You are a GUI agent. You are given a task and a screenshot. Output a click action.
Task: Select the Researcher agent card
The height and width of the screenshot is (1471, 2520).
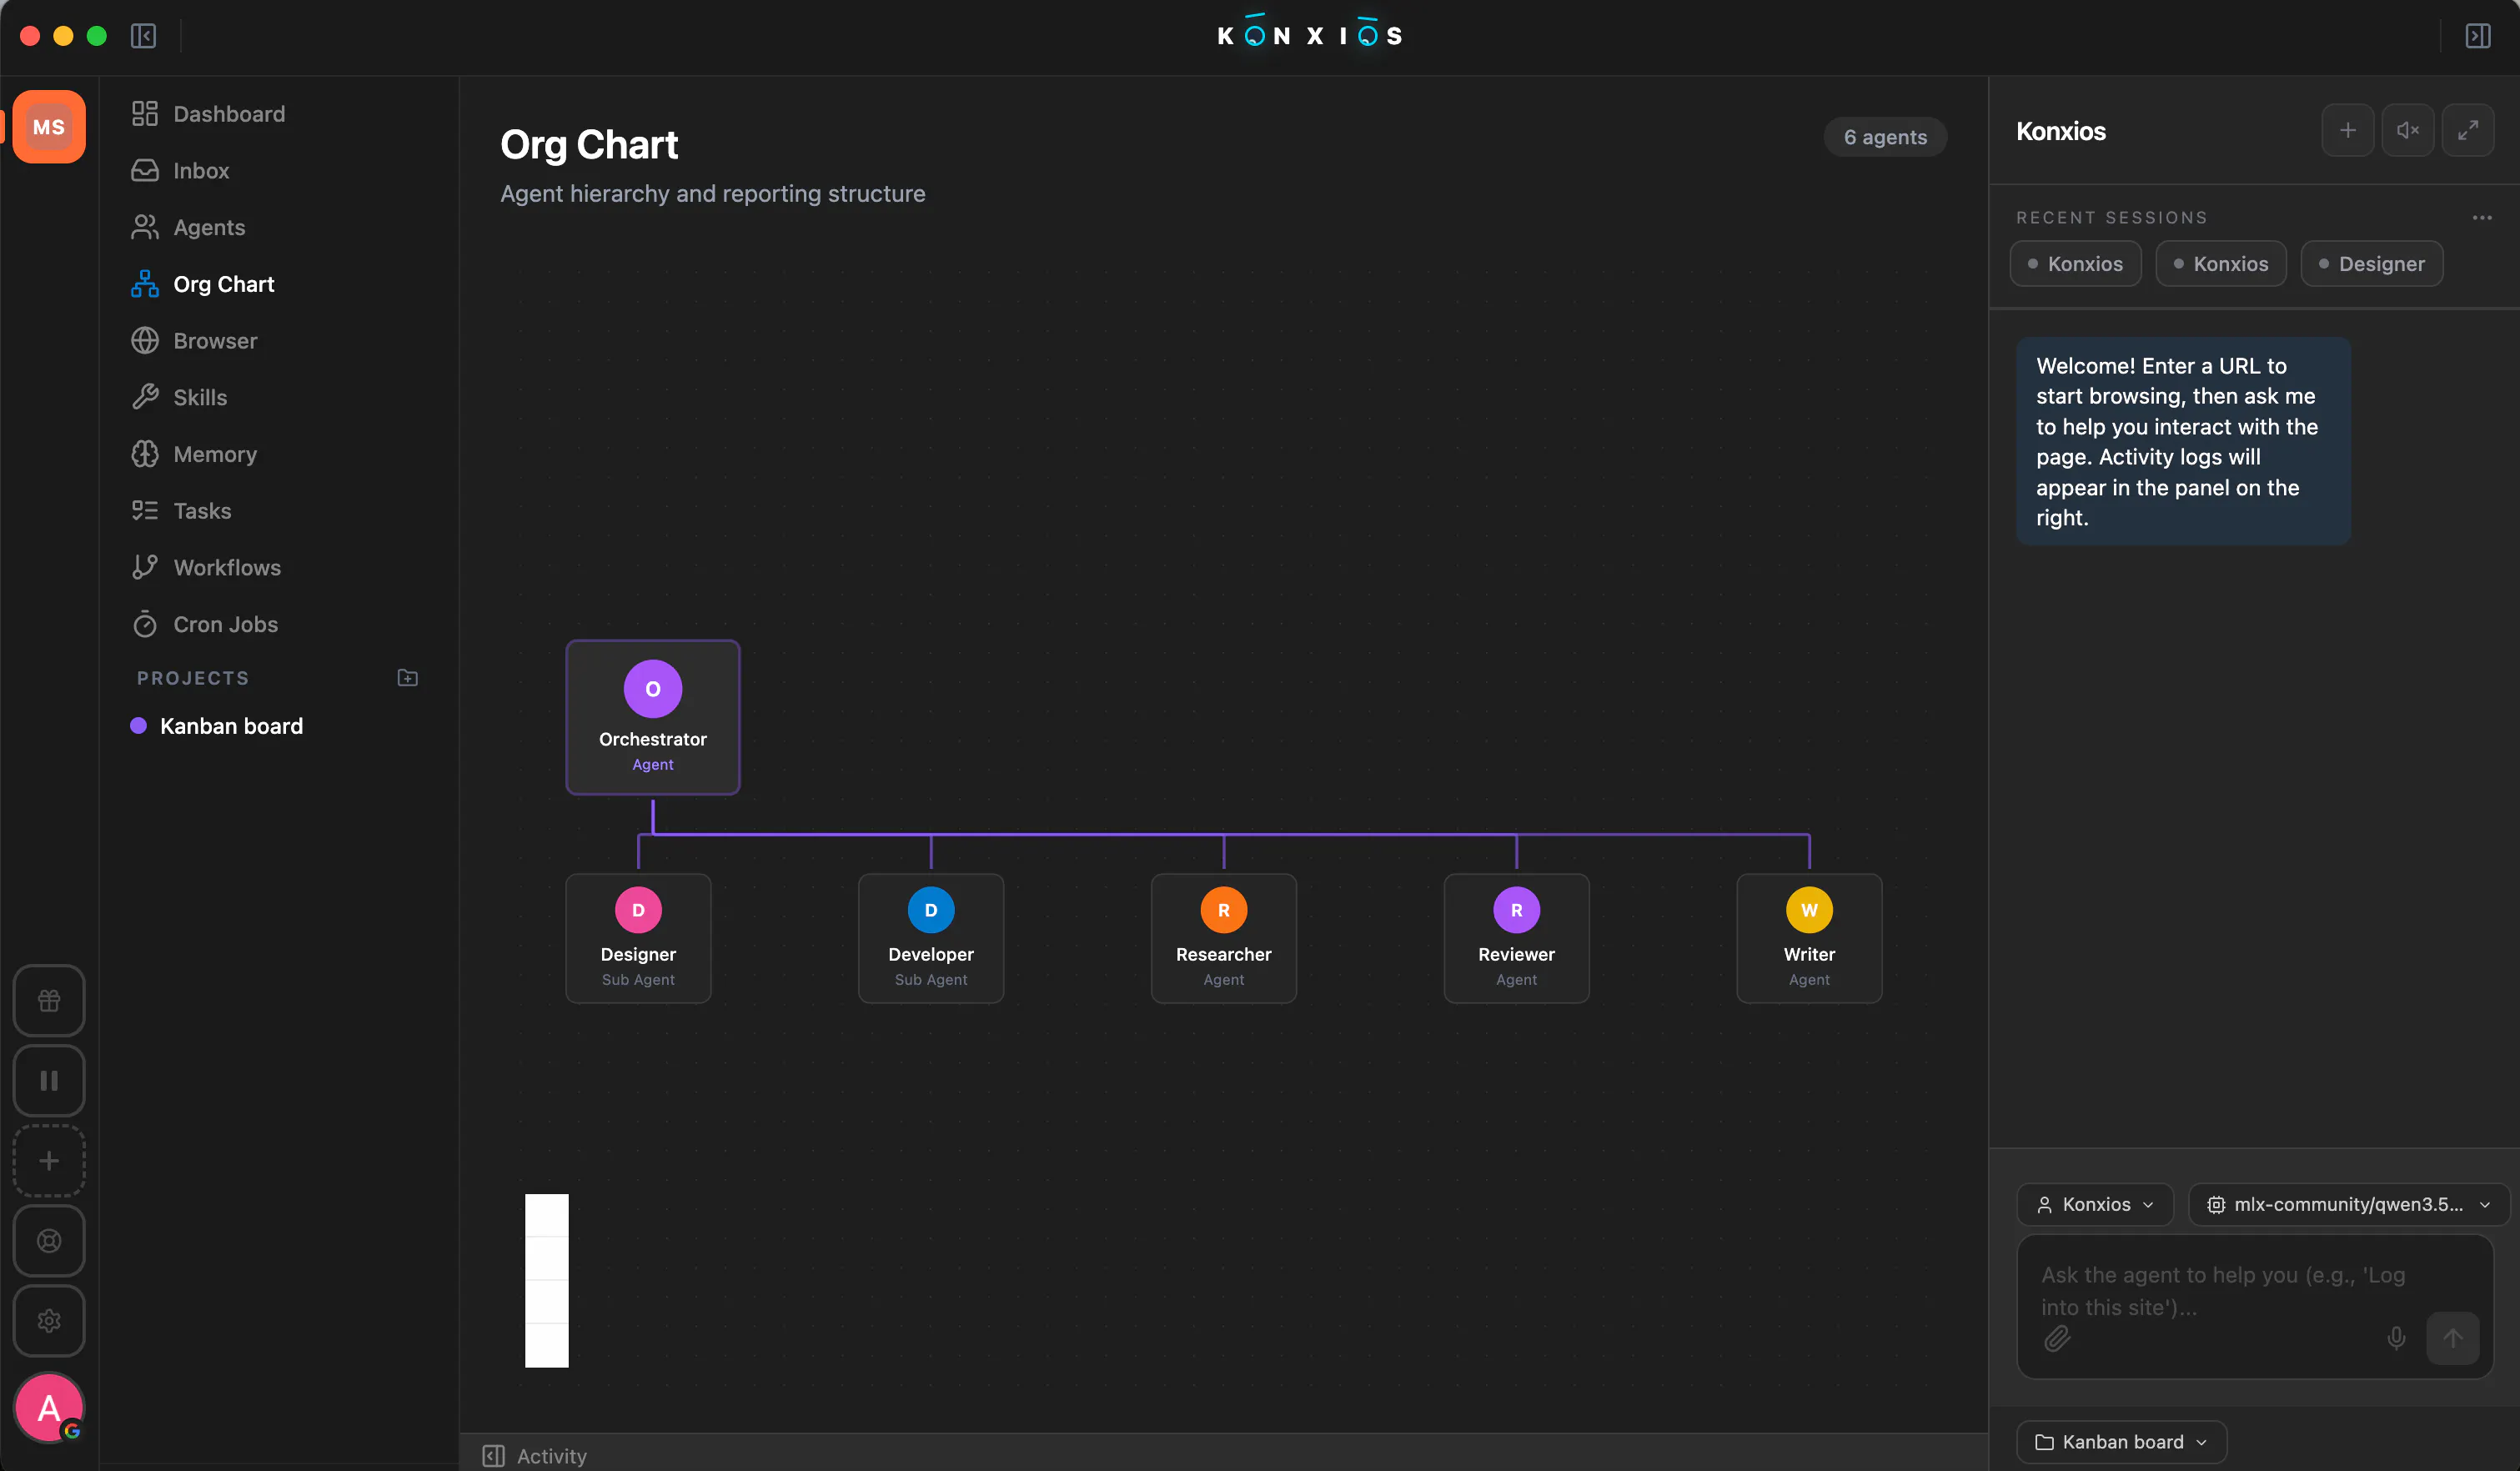click(x=1224, y=938)
